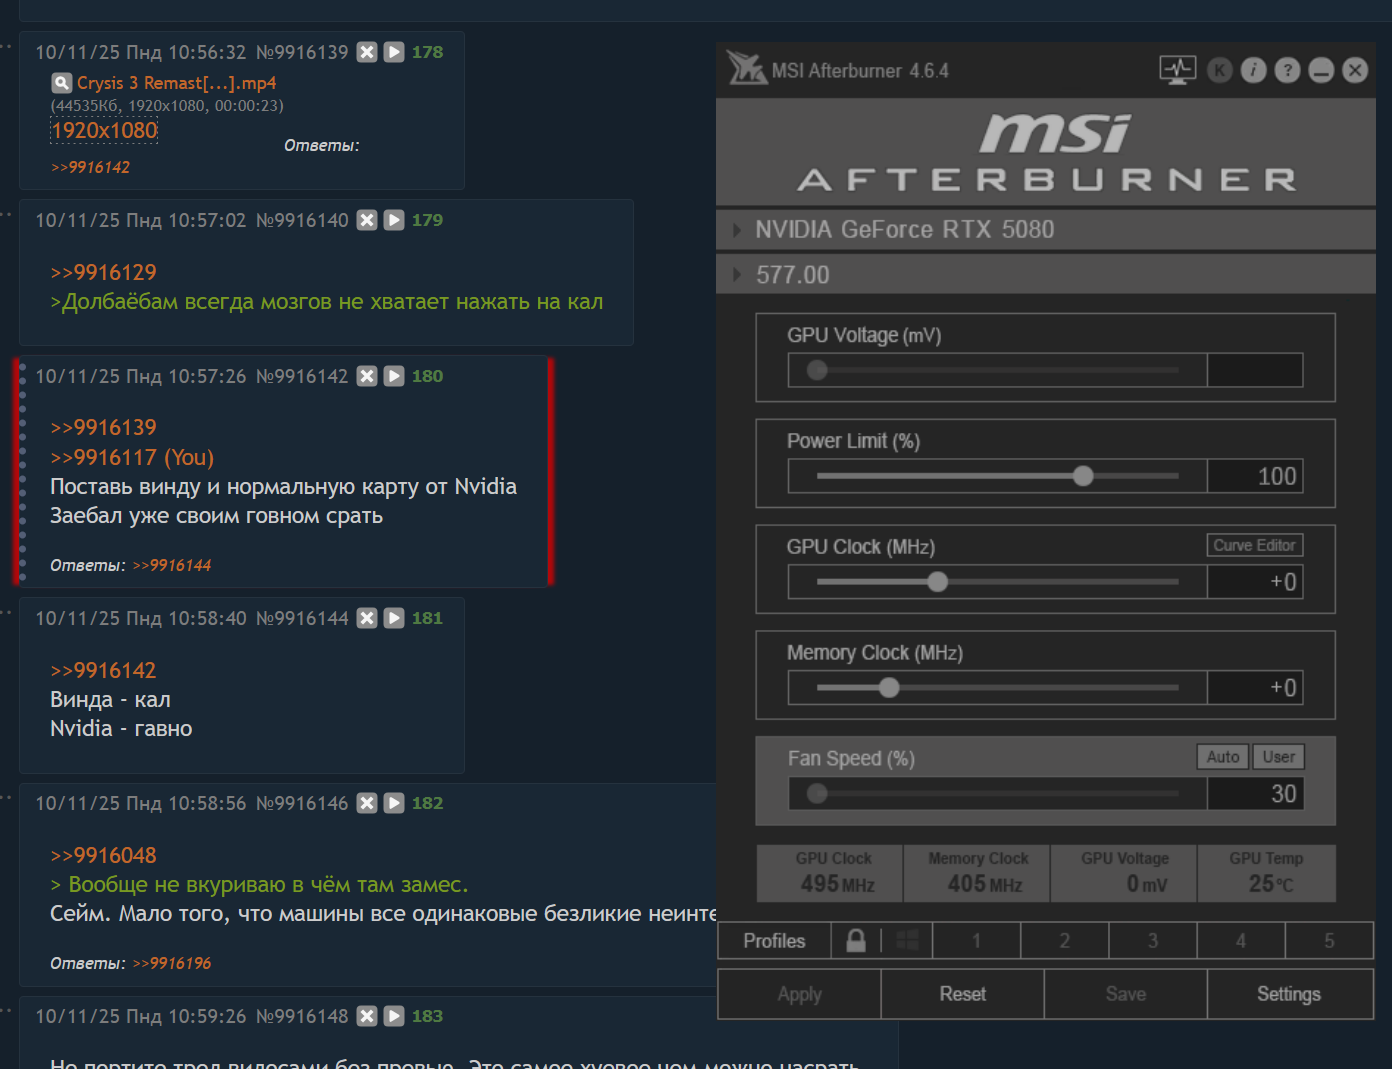Follow the >>9916139 quote link
The width and height of the screenshot is (1392, 1069).
click(103, 427)
